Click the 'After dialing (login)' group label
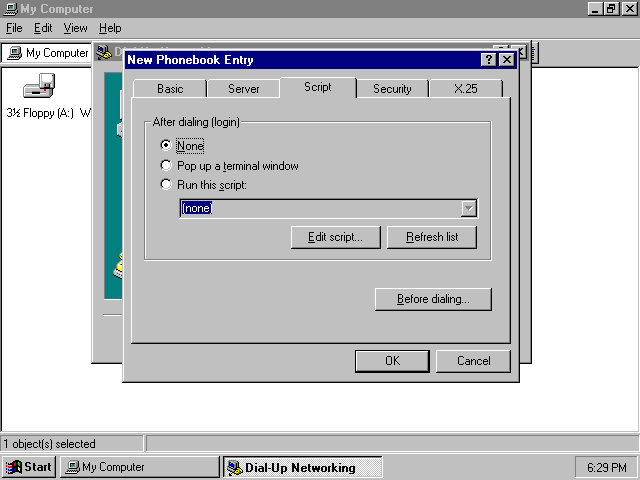This screenshot has width=640, height=480. click(196, 122)
